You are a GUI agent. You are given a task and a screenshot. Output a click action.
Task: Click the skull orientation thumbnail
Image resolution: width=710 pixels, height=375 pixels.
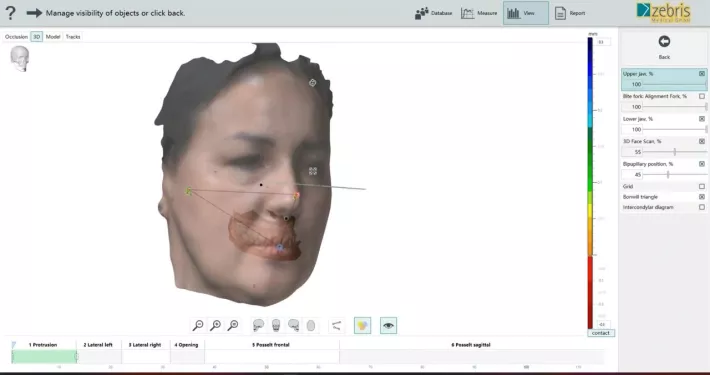coord(20,58)
